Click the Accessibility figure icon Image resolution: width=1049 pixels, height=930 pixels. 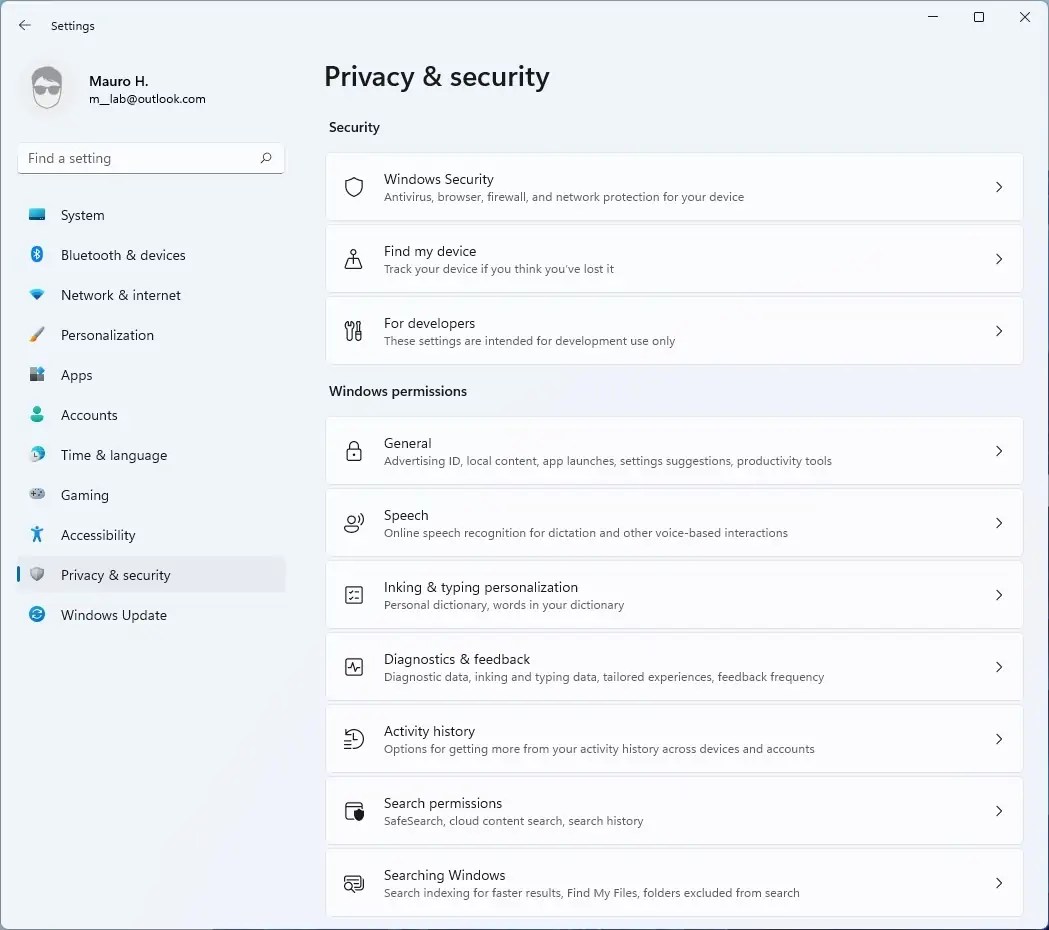37,534
